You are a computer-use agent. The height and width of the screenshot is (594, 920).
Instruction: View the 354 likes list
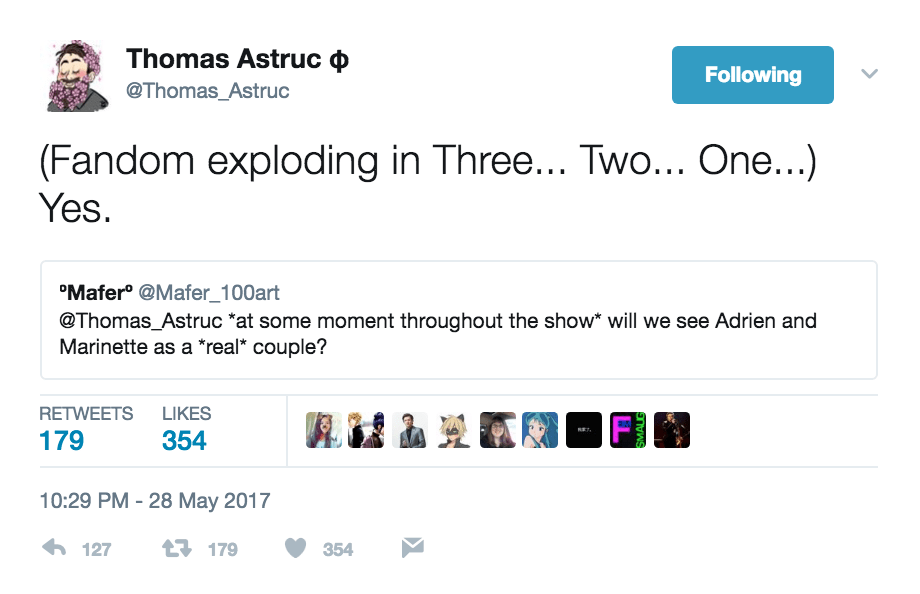(184, 441)
